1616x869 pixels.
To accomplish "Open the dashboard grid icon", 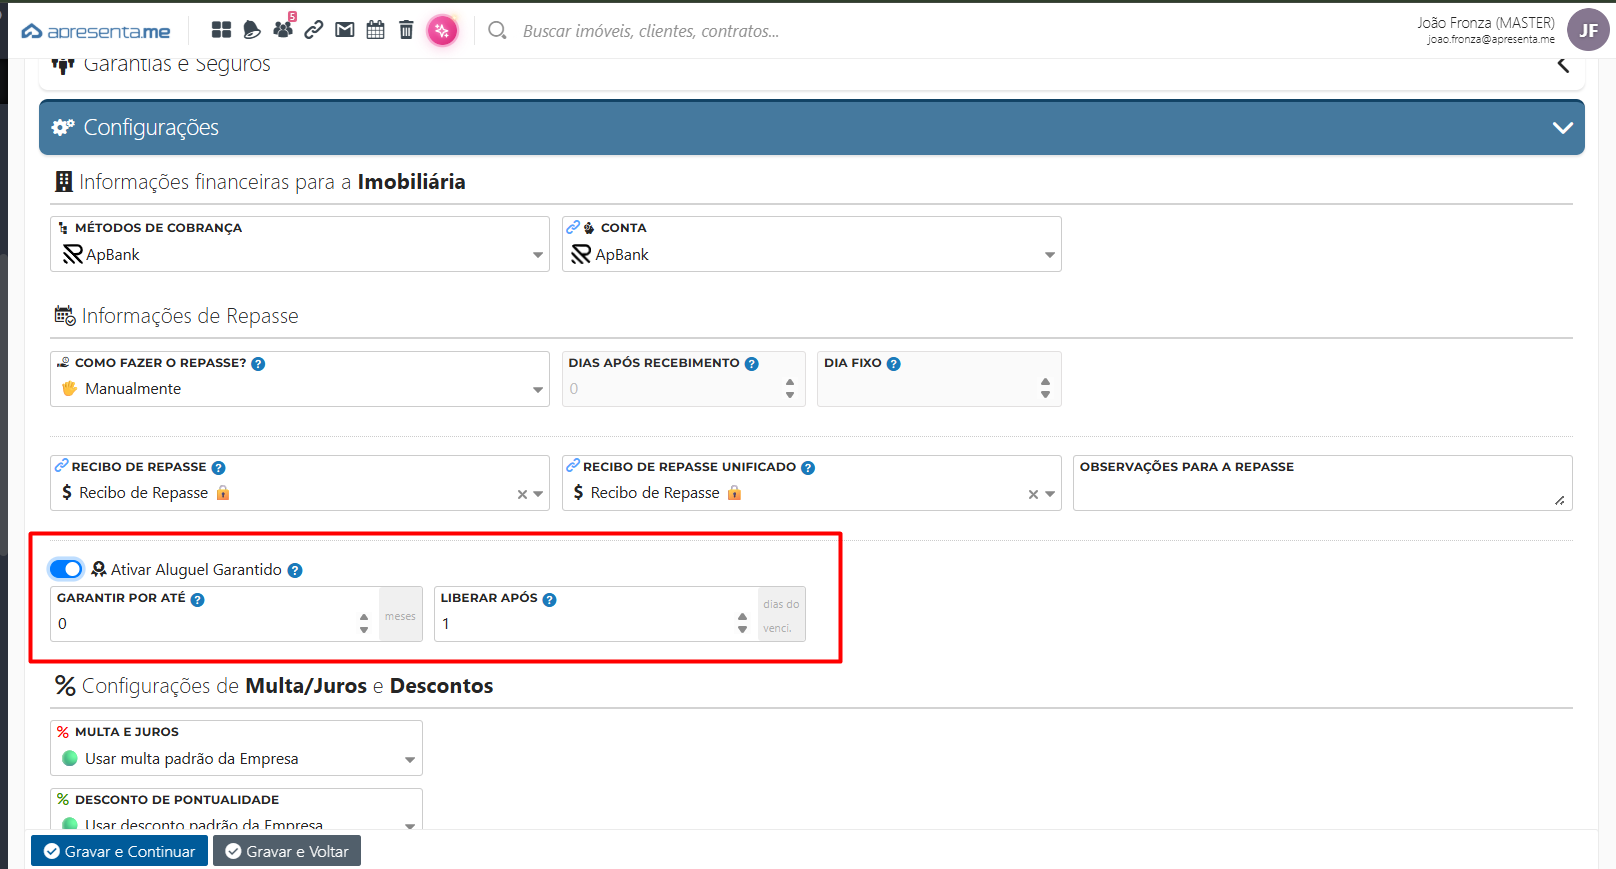I will tap(221, 30).
